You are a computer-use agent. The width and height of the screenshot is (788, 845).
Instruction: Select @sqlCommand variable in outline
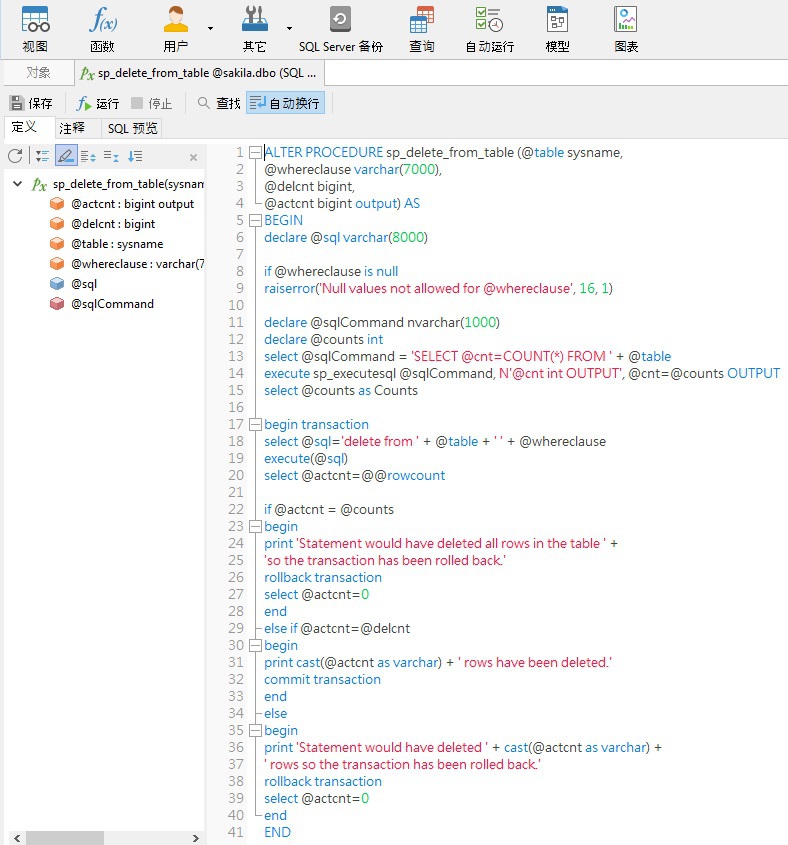click(113, 304)
